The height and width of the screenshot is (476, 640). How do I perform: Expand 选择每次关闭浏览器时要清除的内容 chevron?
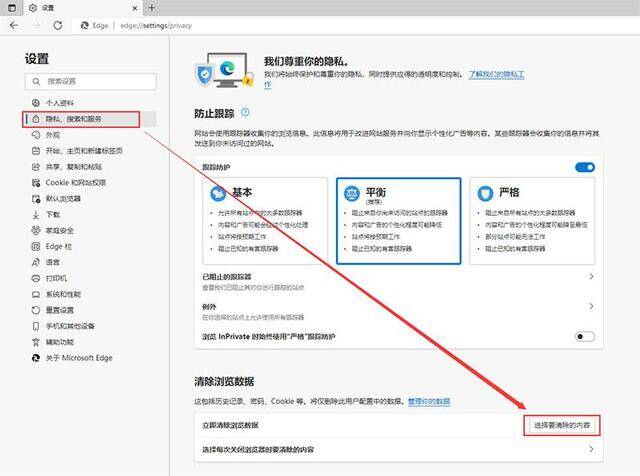[591, 449]
